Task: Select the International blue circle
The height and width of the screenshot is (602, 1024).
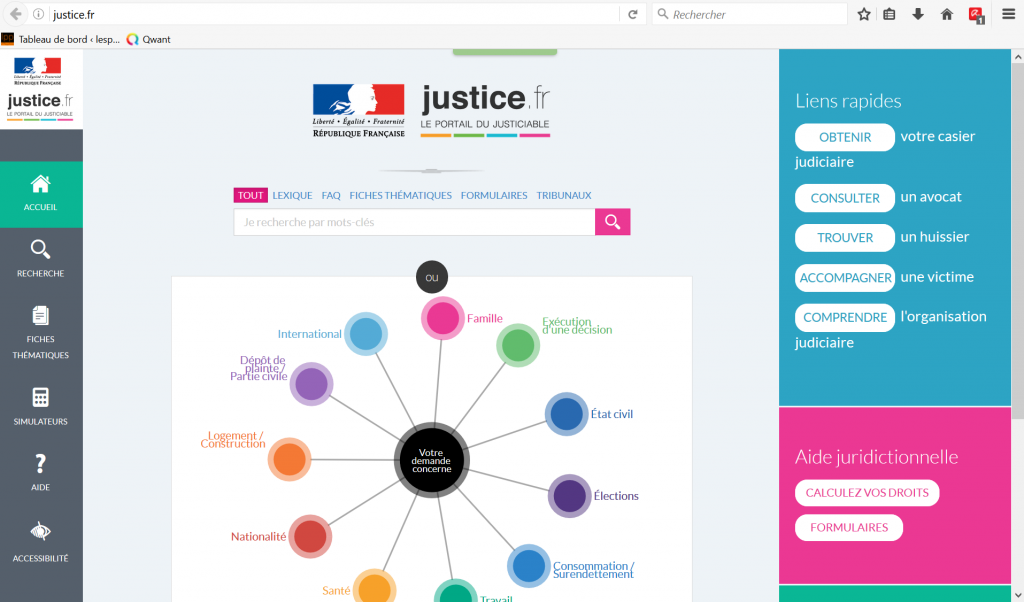Action: (x=366, y=334)
